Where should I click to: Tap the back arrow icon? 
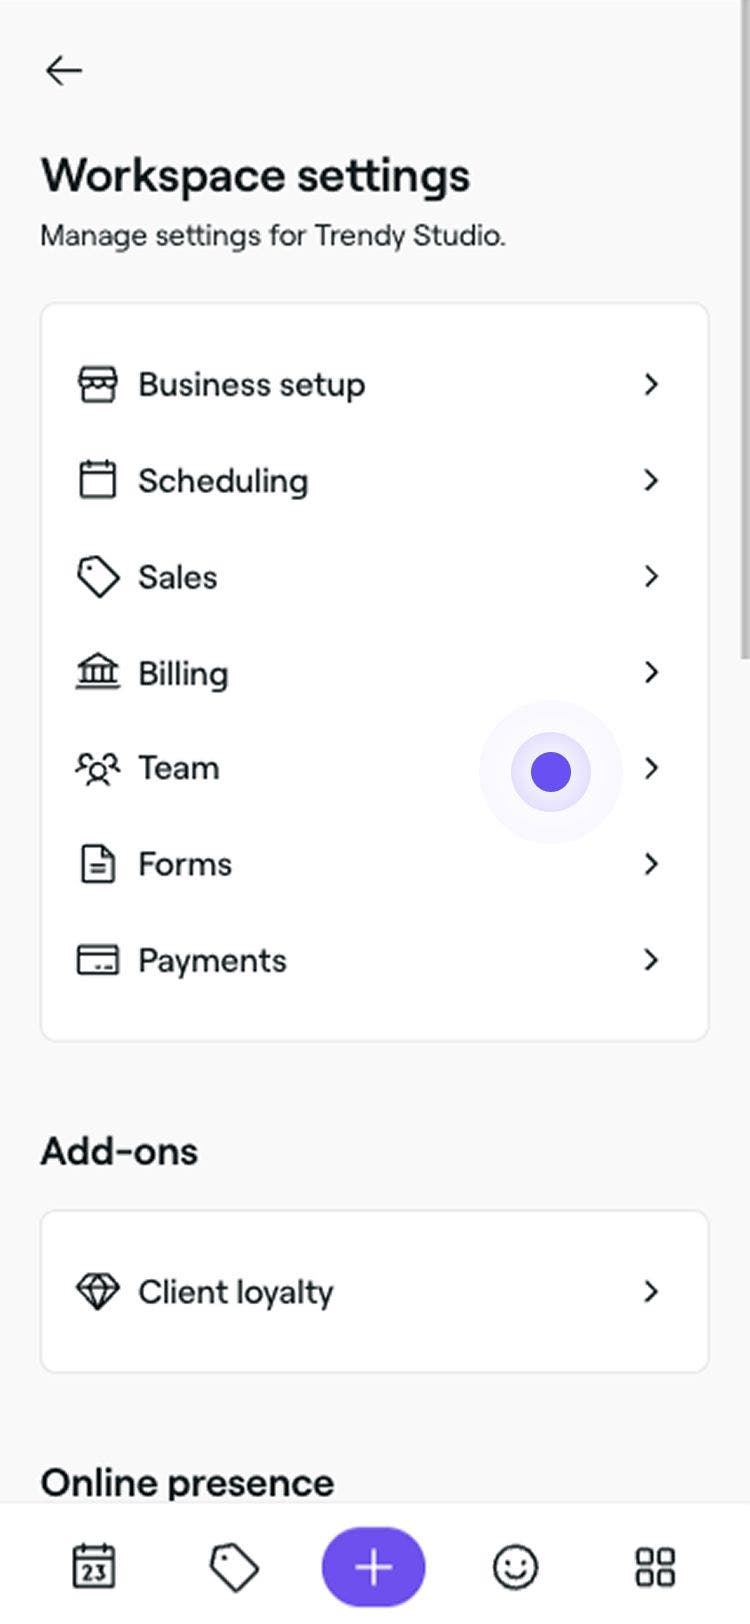pyautogui.click(x=64, y=70)
